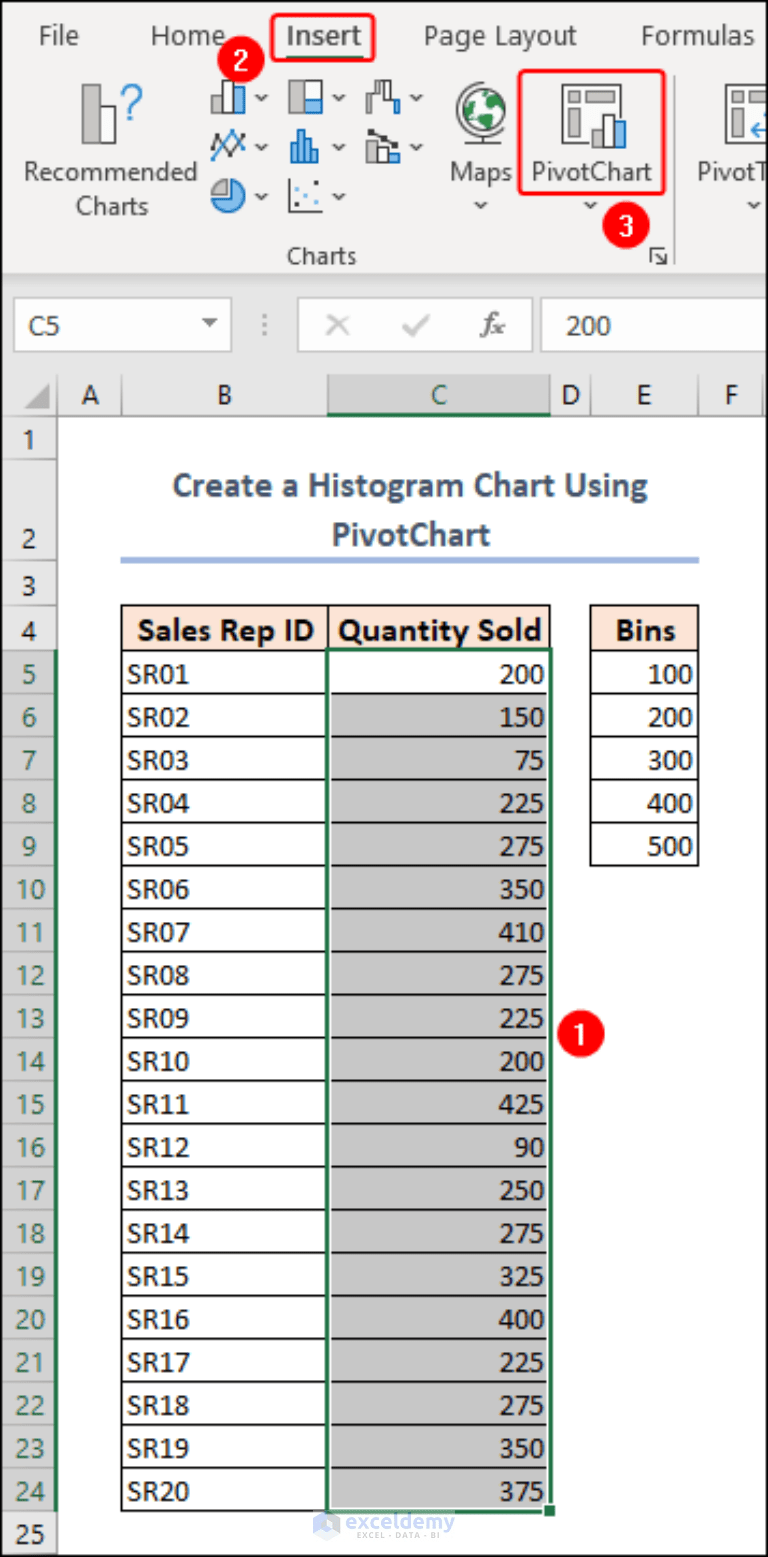Open the Maps dropdown arrow

(479, 203)
